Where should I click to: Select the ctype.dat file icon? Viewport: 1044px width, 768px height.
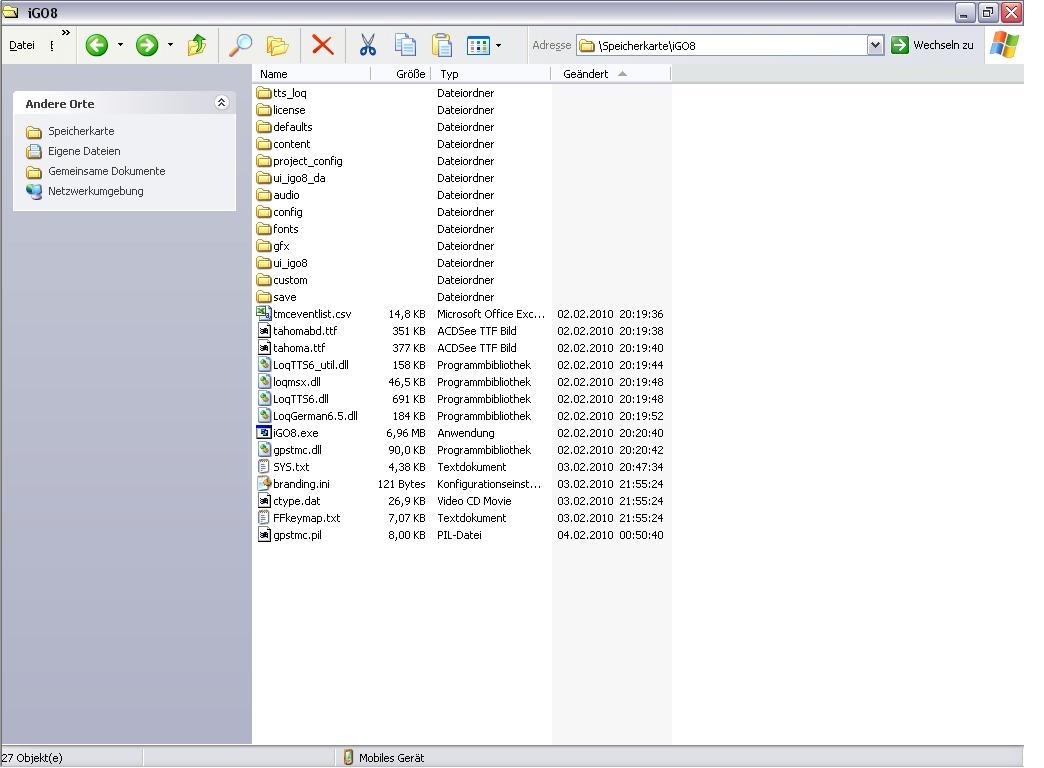[264, 500]
